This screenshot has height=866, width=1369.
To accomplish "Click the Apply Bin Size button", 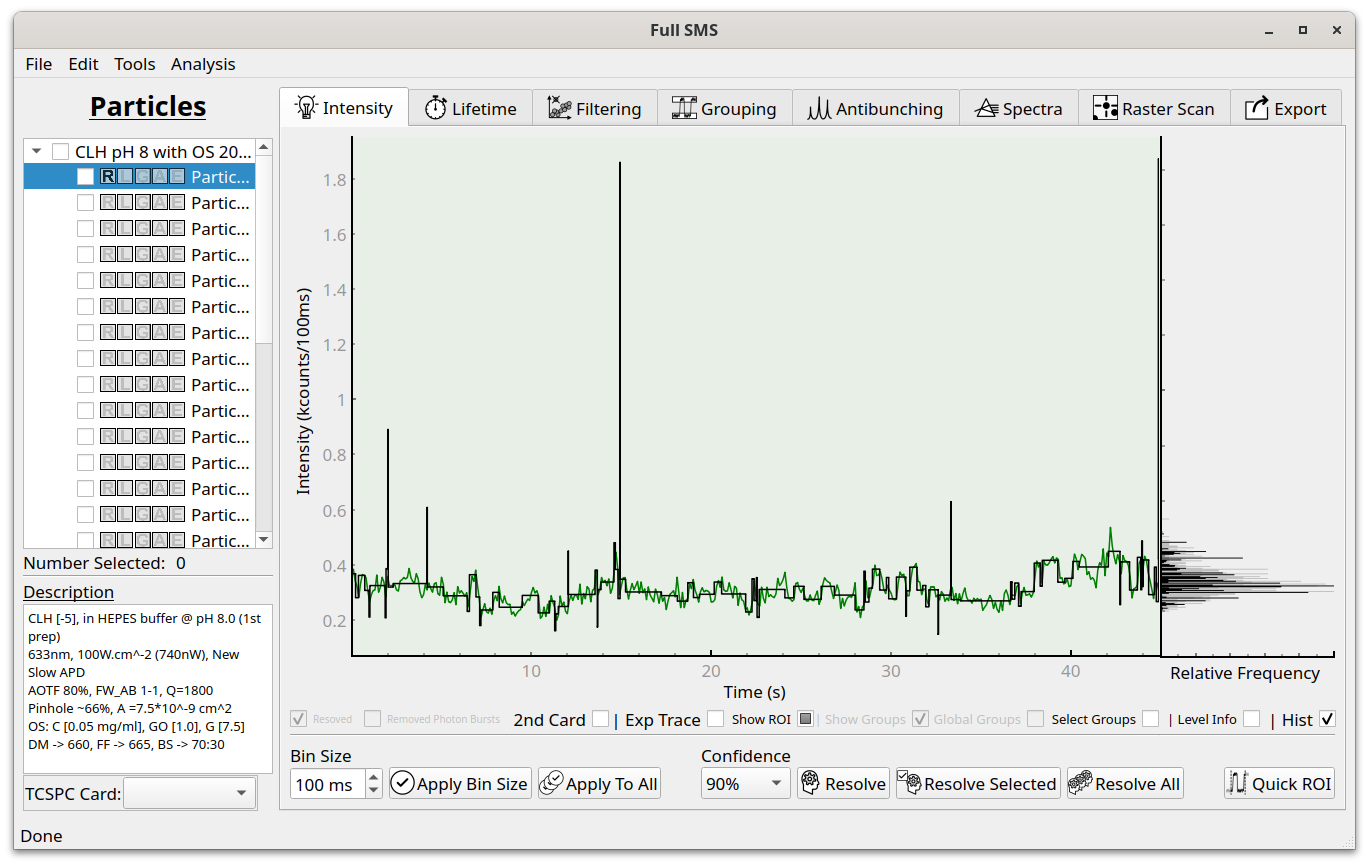I will (460, 784).
